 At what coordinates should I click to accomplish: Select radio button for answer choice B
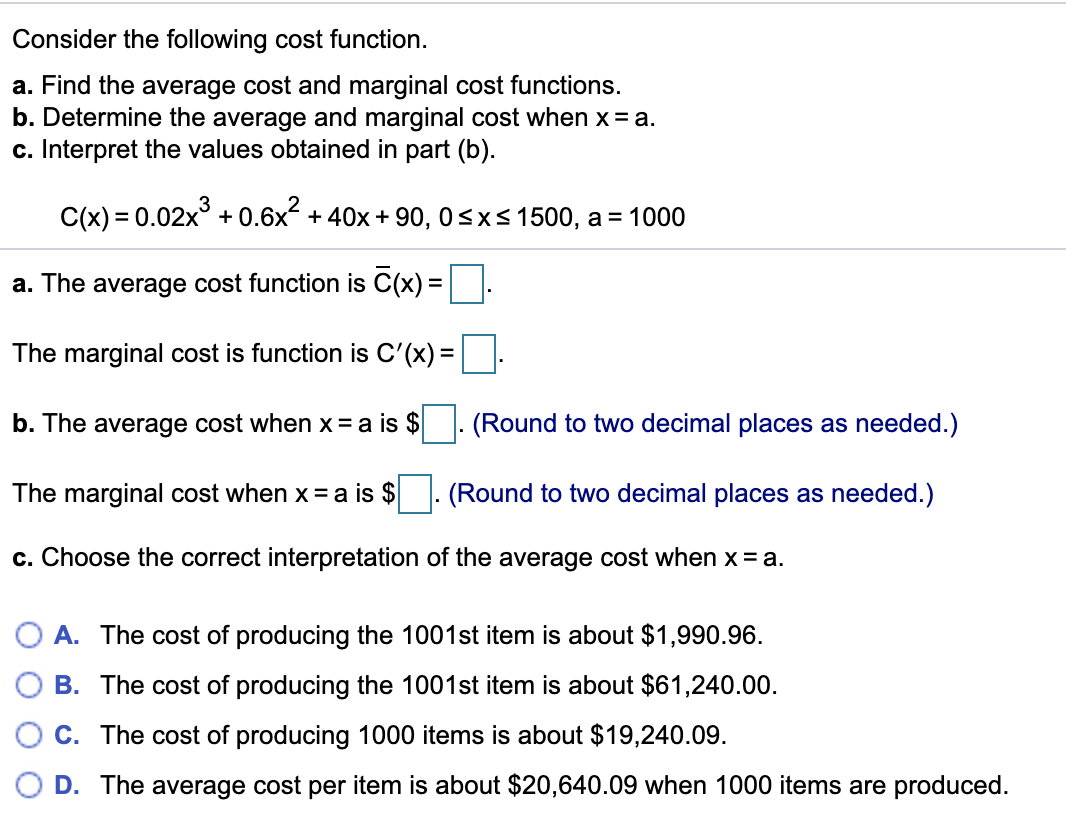(27, 685)
